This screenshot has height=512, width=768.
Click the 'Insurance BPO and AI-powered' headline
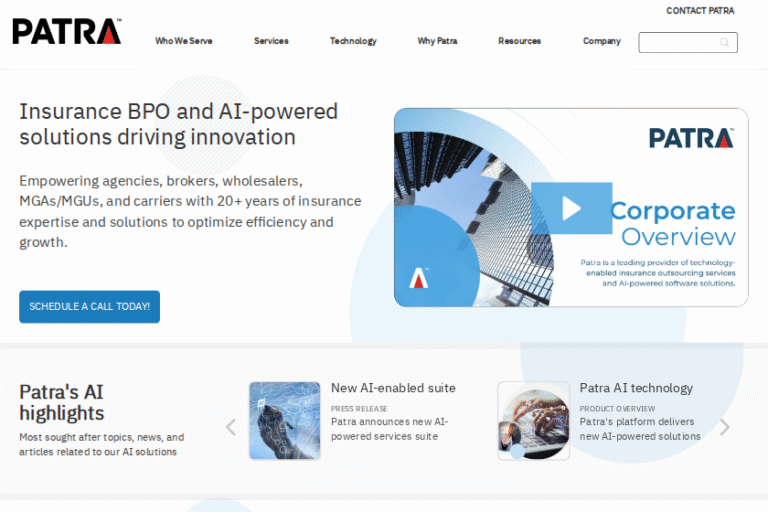tap(179, 124)
